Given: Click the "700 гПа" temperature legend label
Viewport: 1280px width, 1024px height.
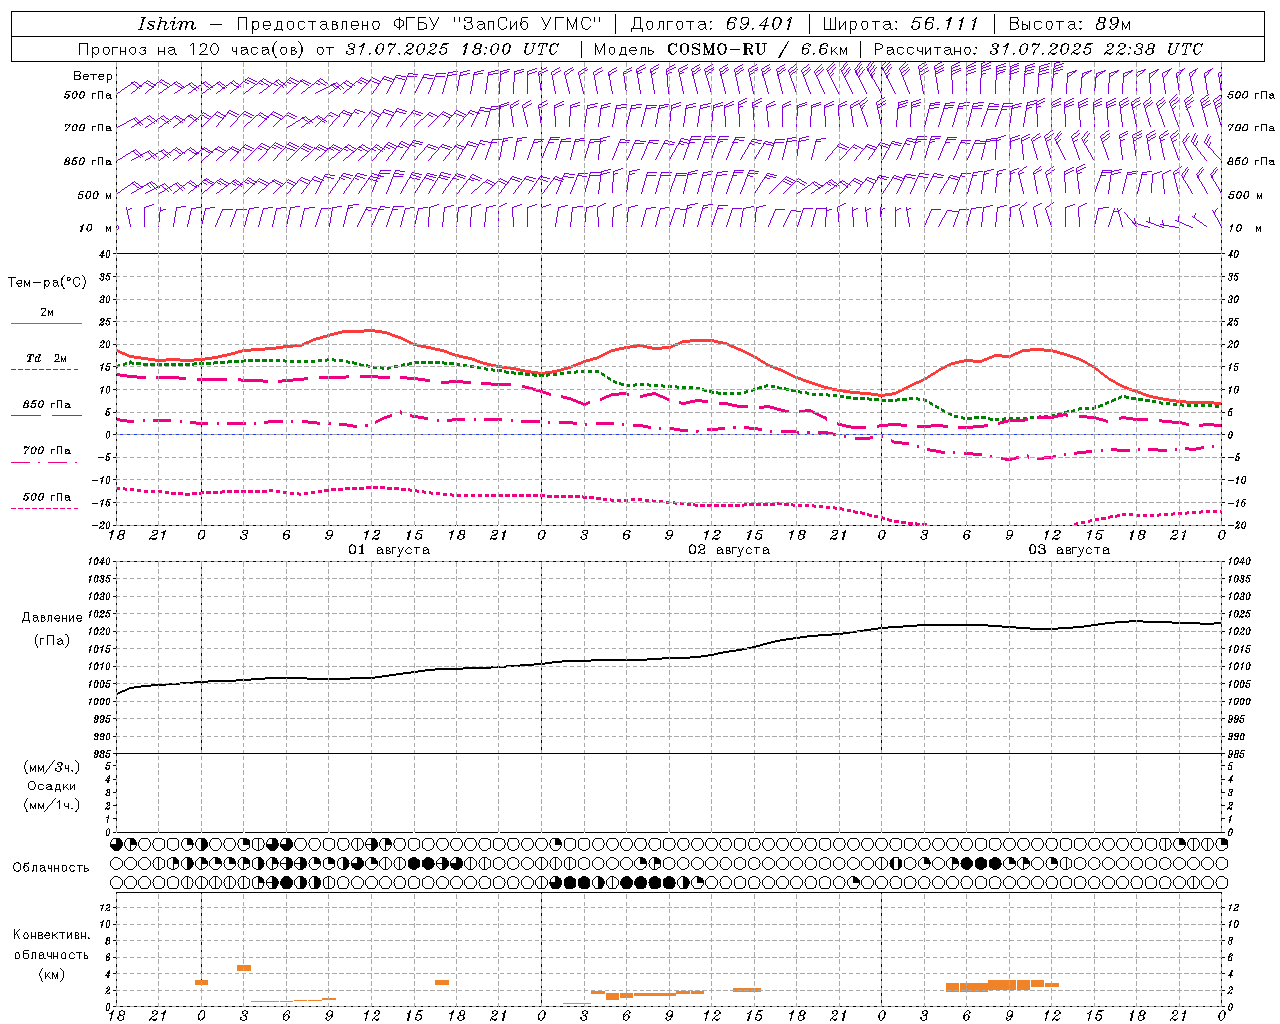Looking at the screenshot, I should 47,450.
